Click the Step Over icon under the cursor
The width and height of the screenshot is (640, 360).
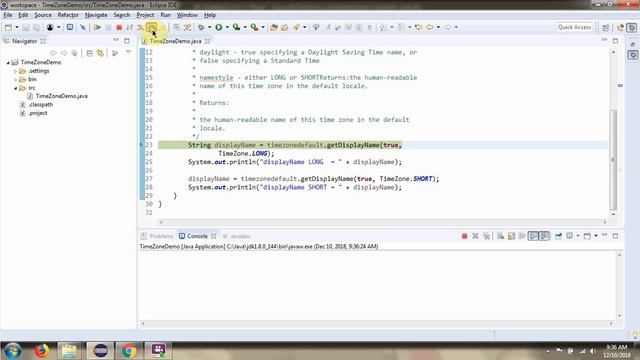pyautogui.click(x=151, y=27)
